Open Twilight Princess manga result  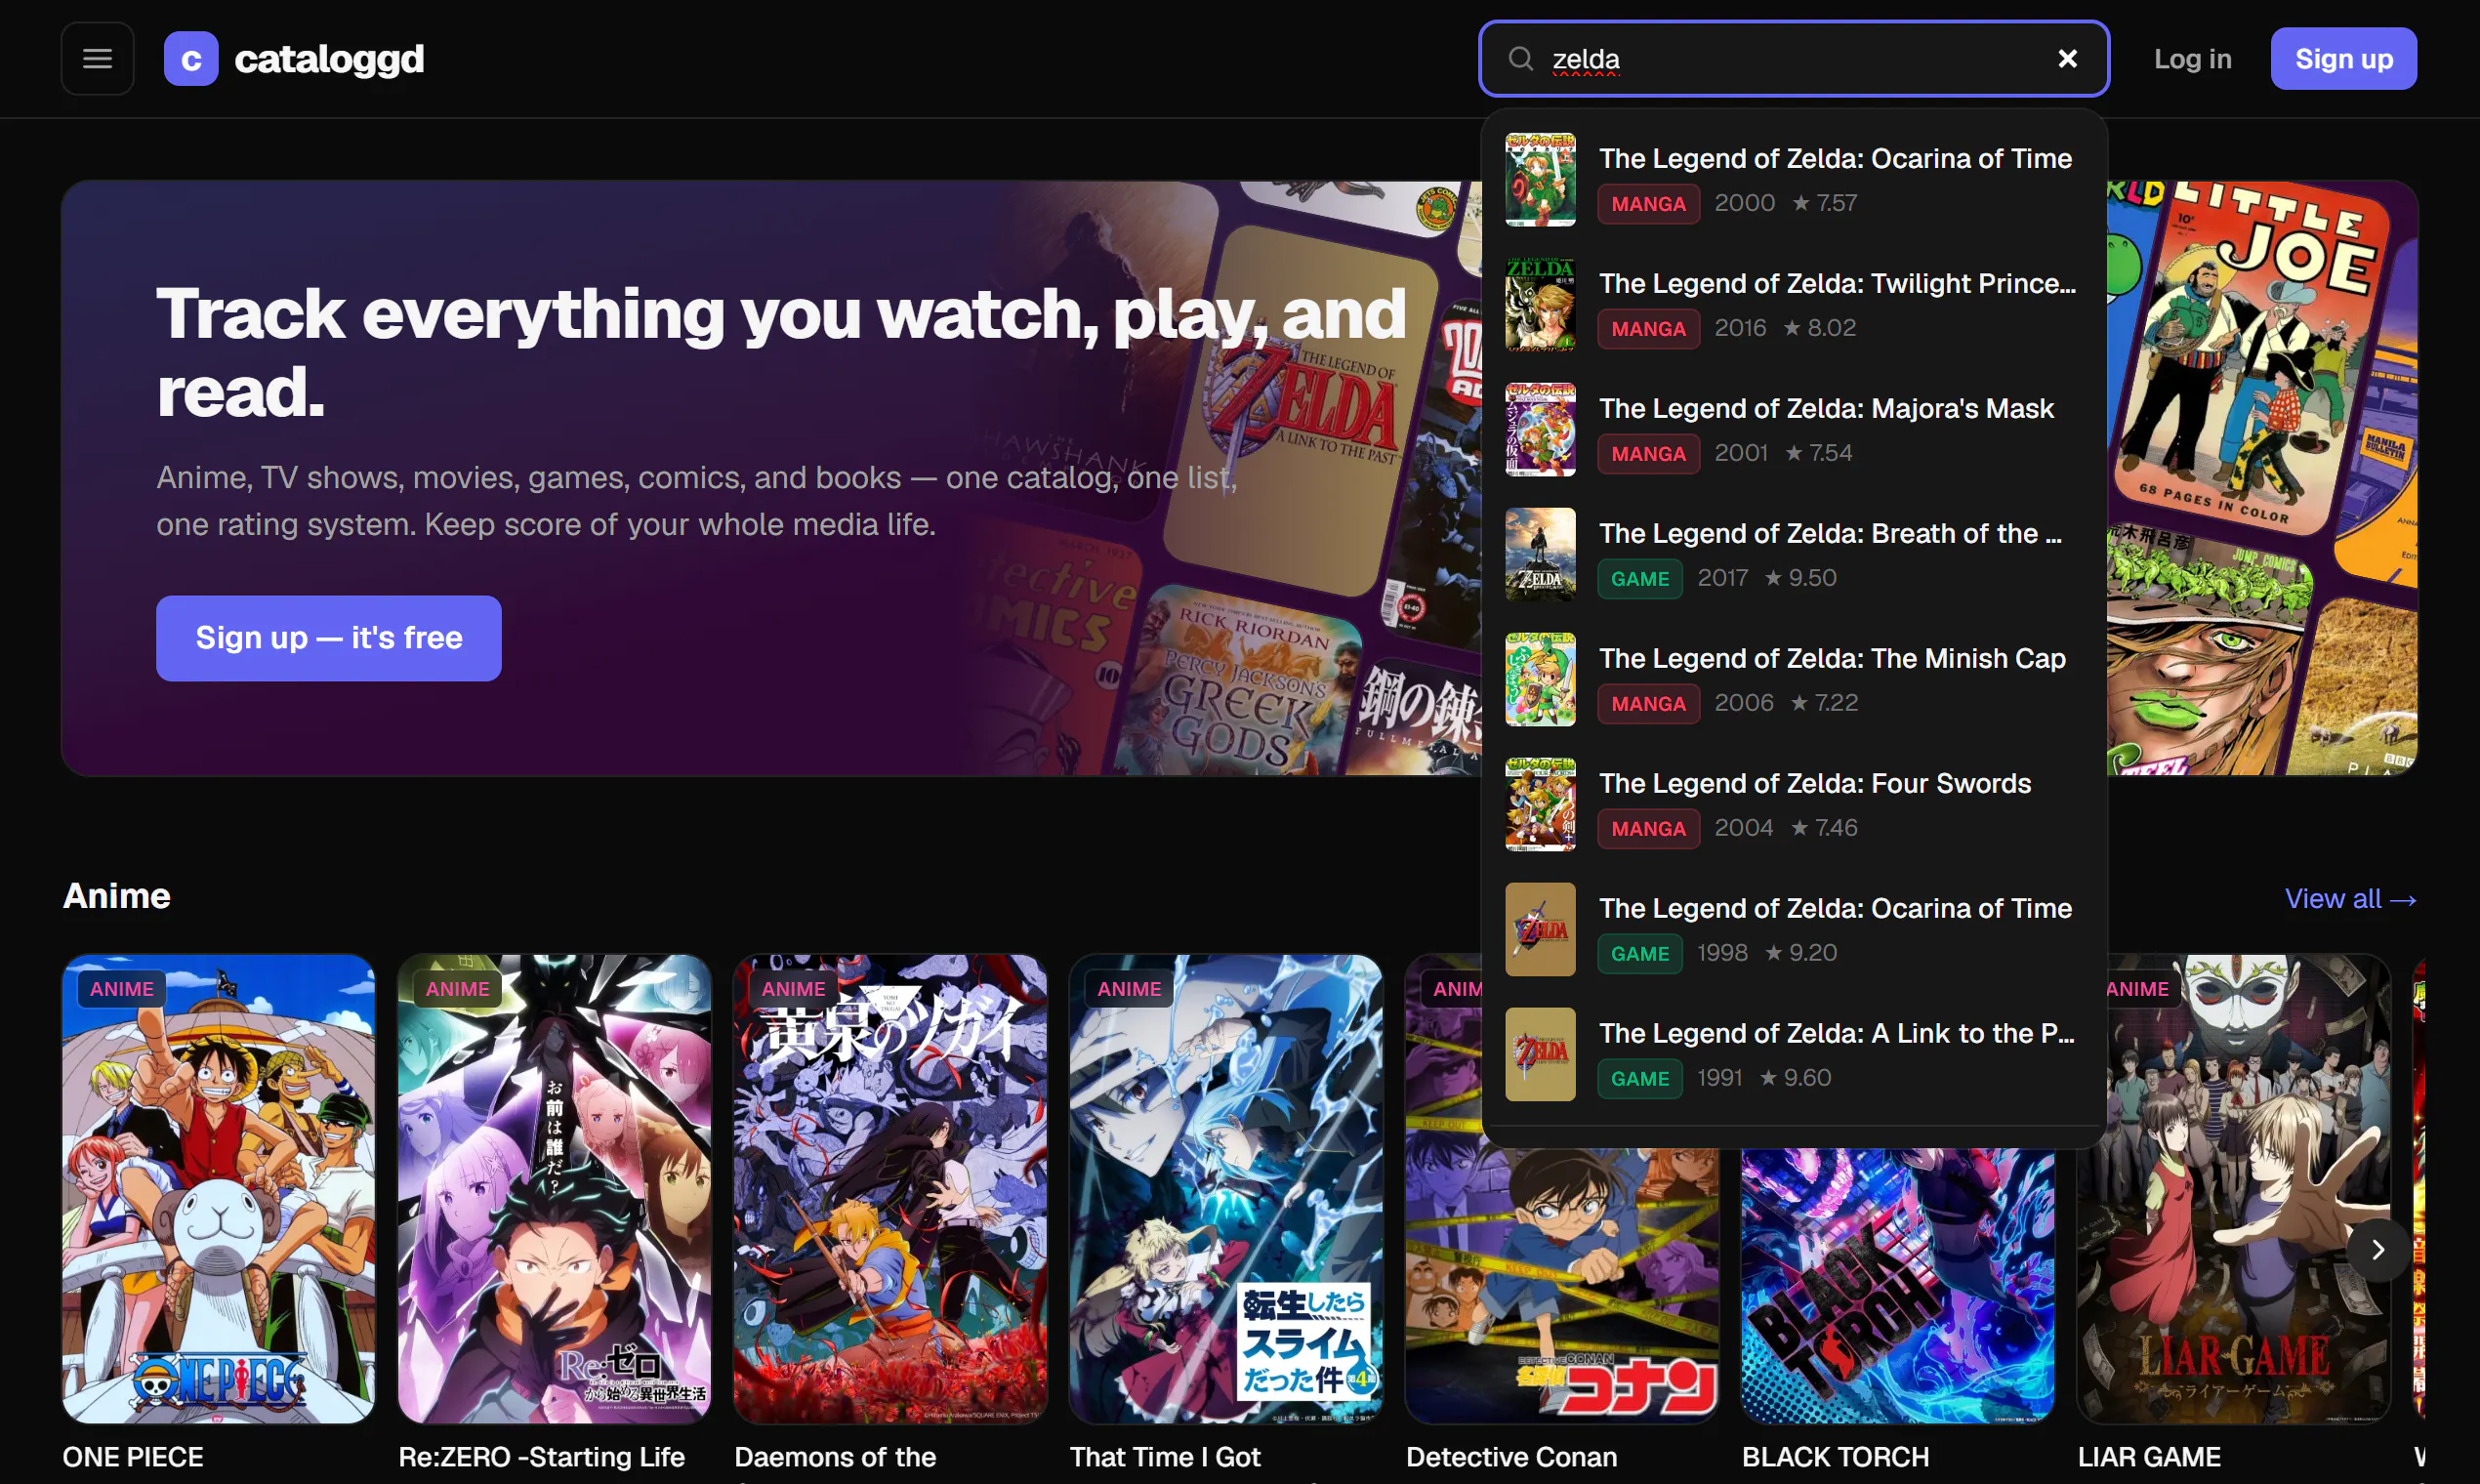[1794, 305]
